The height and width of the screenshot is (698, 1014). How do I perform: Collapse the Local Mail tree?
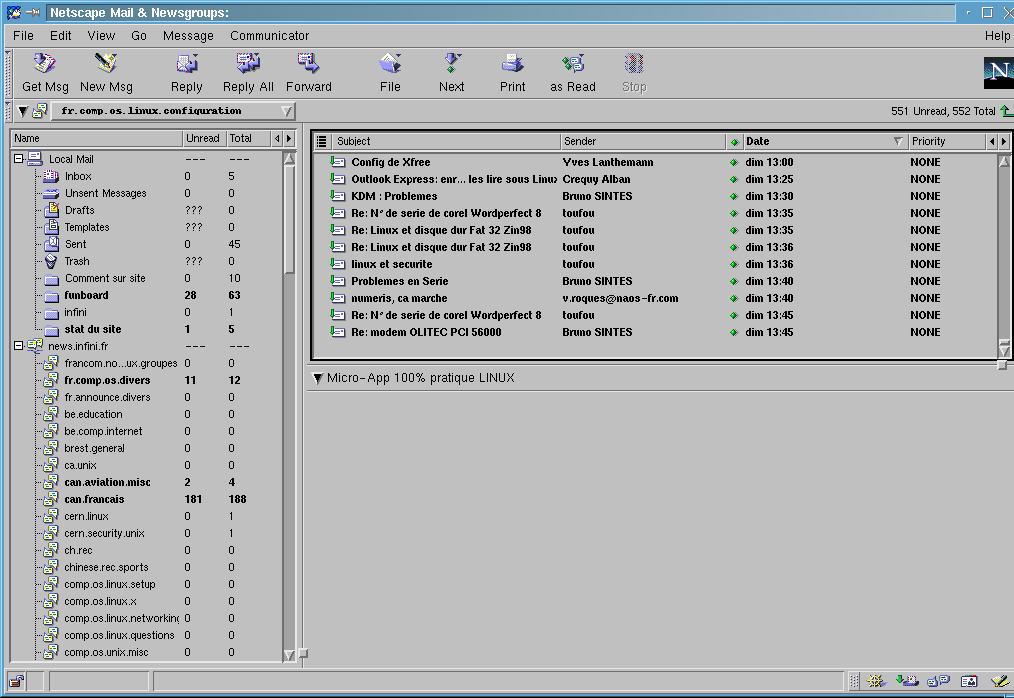(18, 158)
